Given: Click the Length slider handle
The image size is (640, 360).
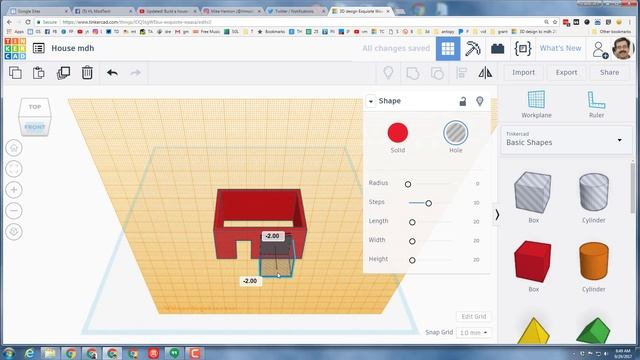Looking at the screenshot, I should 412,222.
